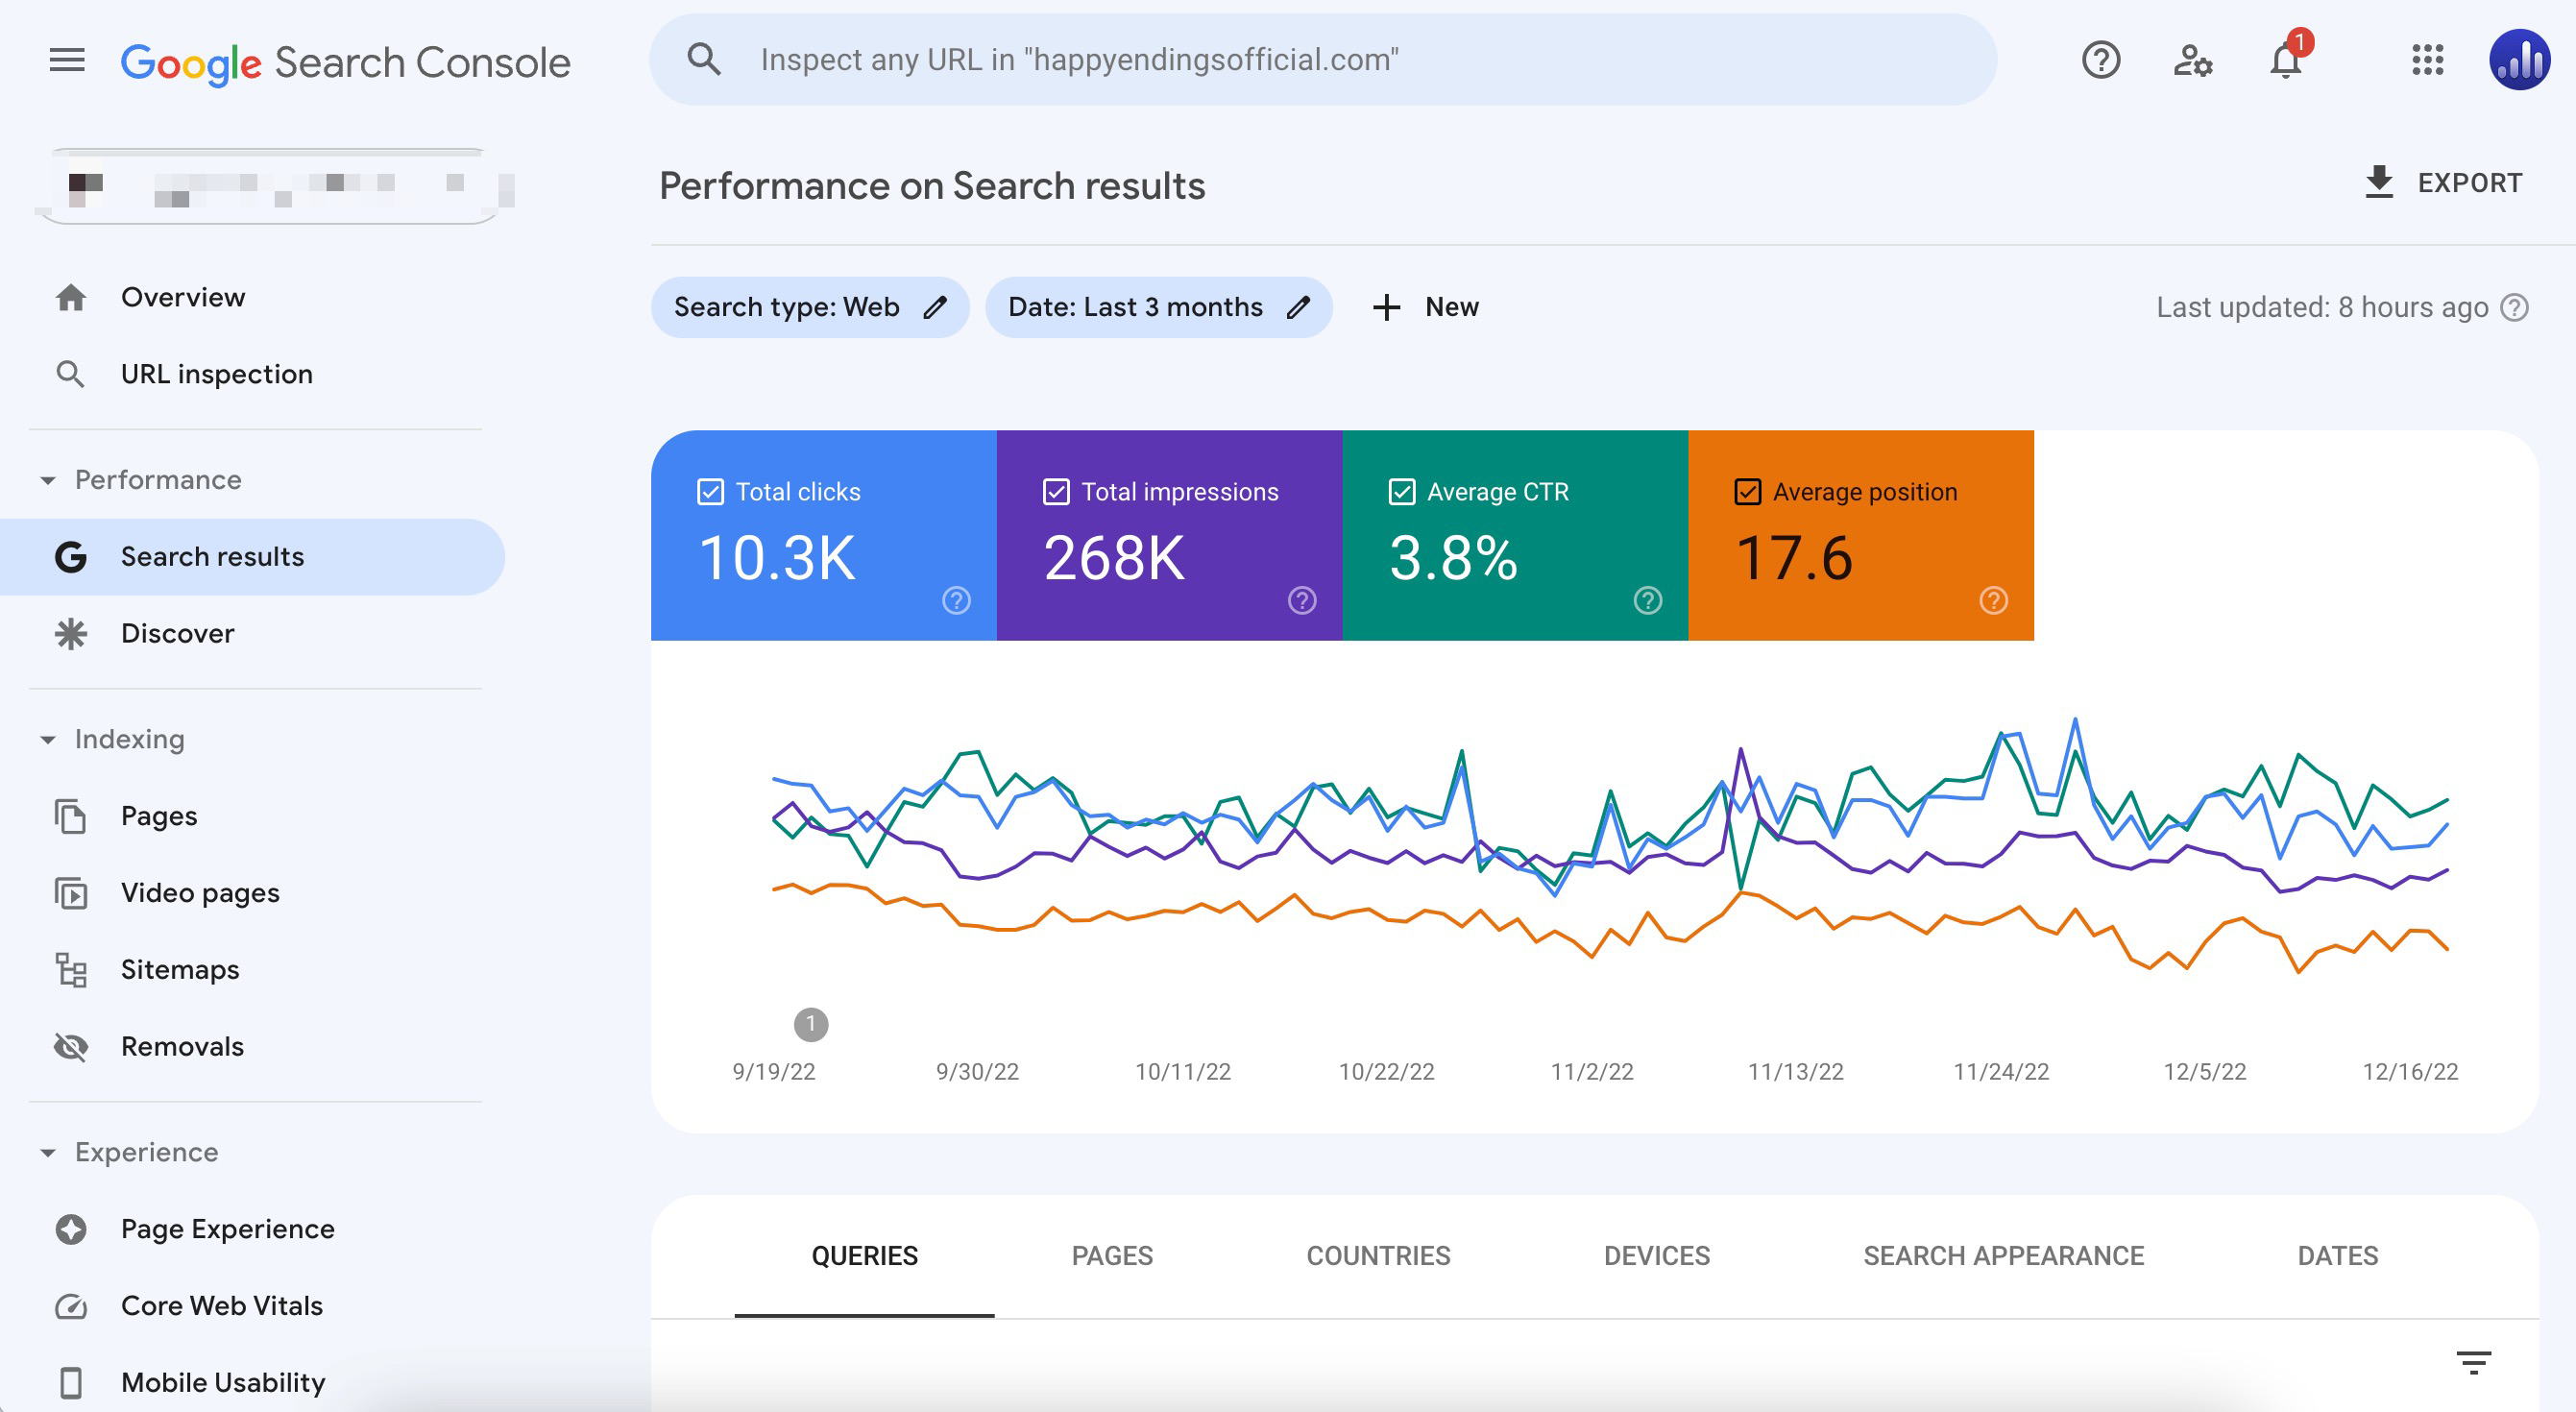Open the Total clicks help icon
The height and width of the screenshot is (1412, 2576).
(956, 600)
